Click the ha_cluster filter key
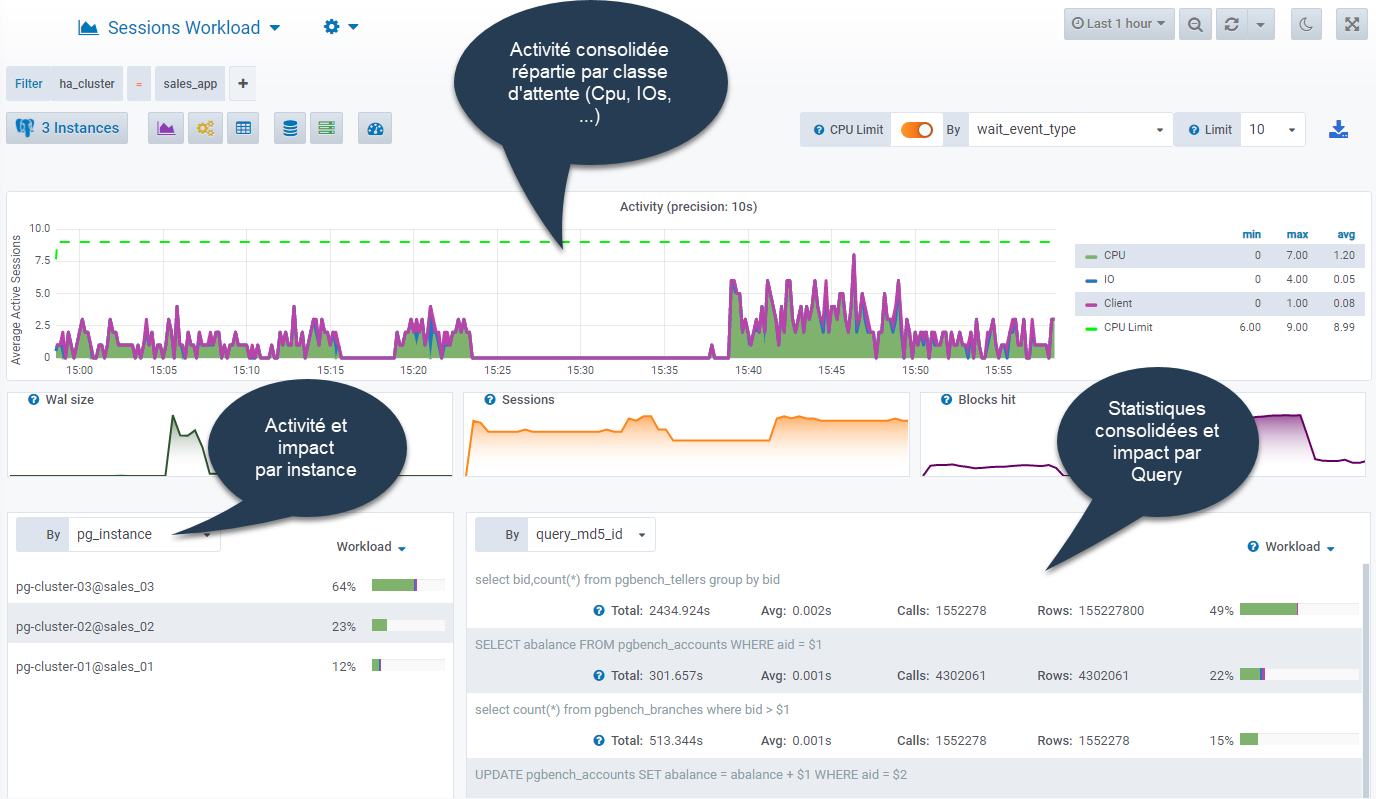The width and height of the screenshot is (1376, 799). pyautogui.click(x=87, y=84)
